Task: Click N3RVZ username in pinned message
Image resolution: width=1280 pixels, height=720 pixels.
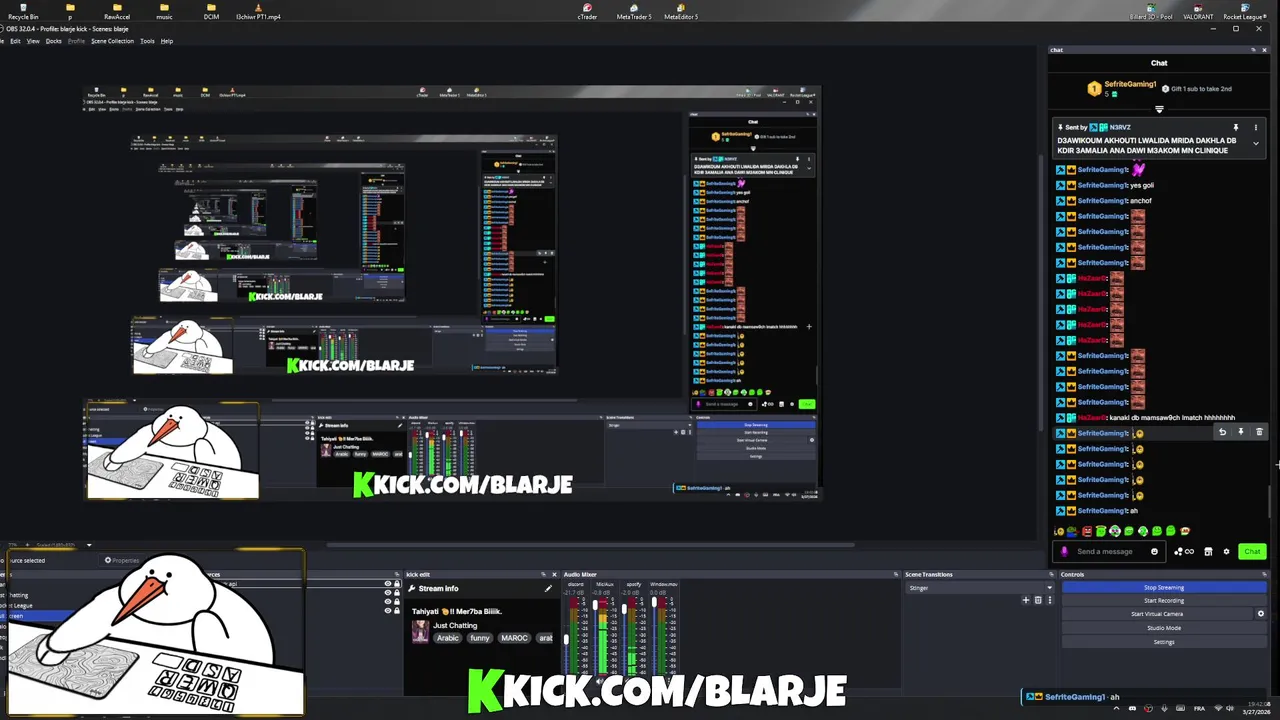Action: (1120, 127)
